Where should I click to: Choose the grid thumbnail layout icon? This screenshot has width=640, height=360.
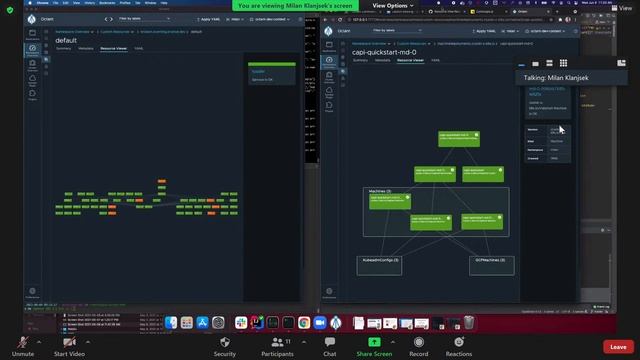point(563,63)
